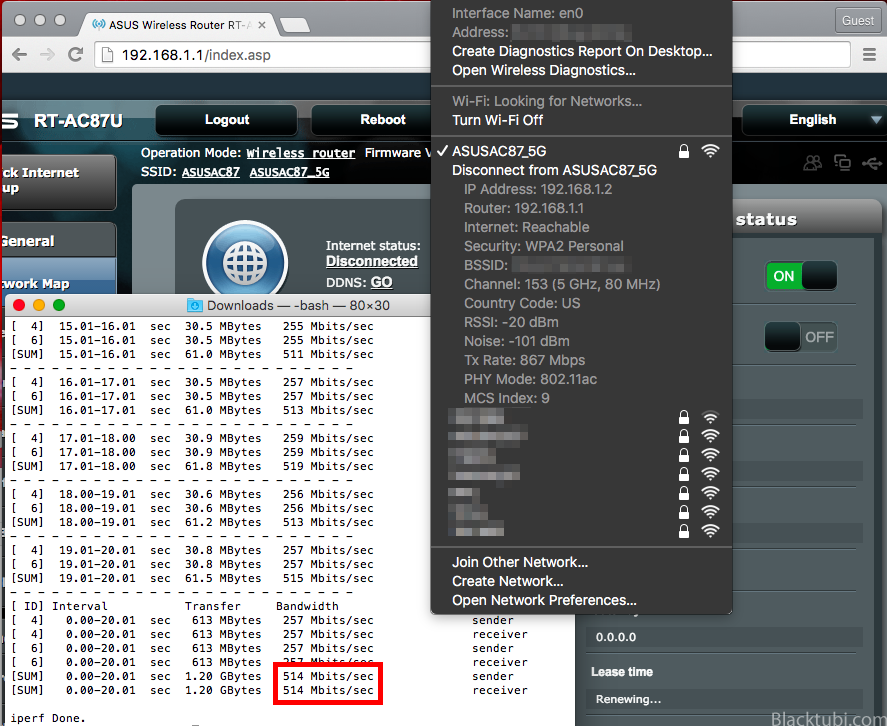Click the guest network users icon
This screenshot has width=887, height=726.
pos(813,162)
